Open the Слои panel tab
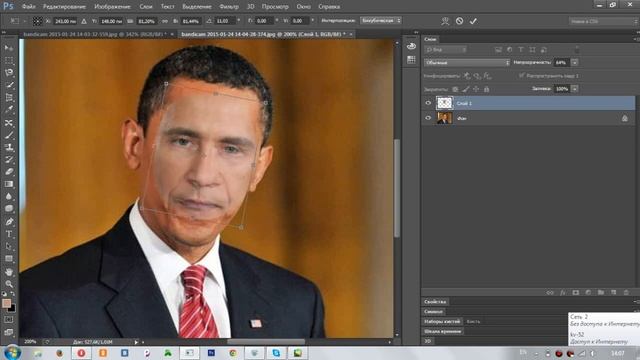640x360 pixels. (x=430, y=39)
